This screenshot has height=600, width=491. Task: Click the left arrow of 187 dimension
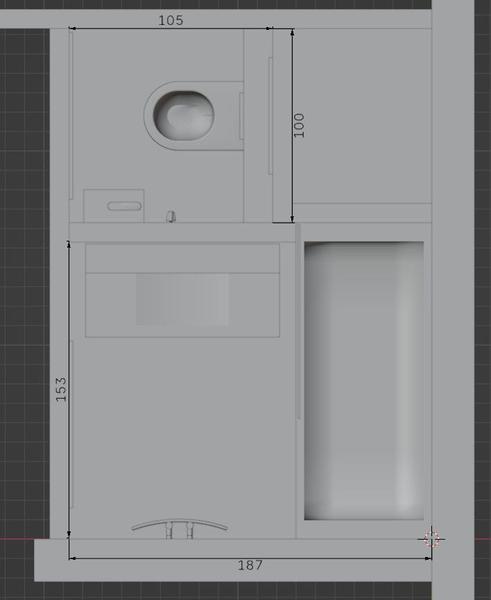(x=72, y=558)
